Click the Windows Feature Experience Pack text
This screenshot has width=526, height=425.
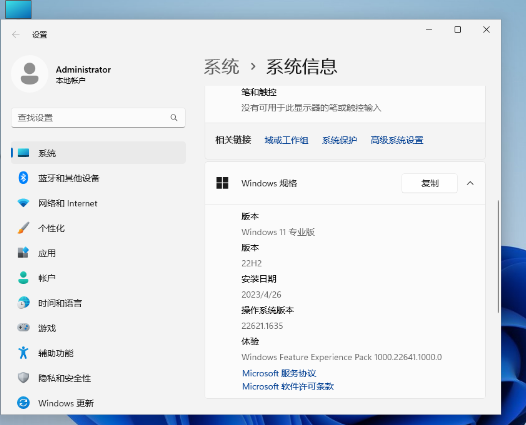click(341, 357)
